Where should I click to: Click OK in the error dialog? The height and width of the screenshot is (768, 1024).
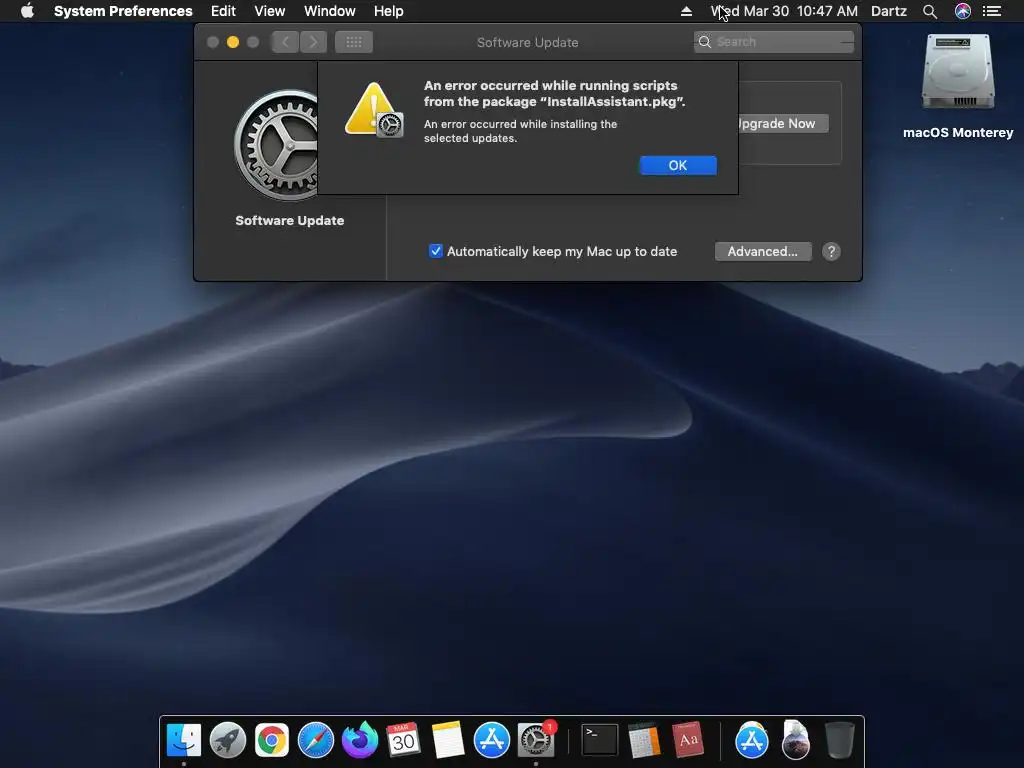(678, 165)
